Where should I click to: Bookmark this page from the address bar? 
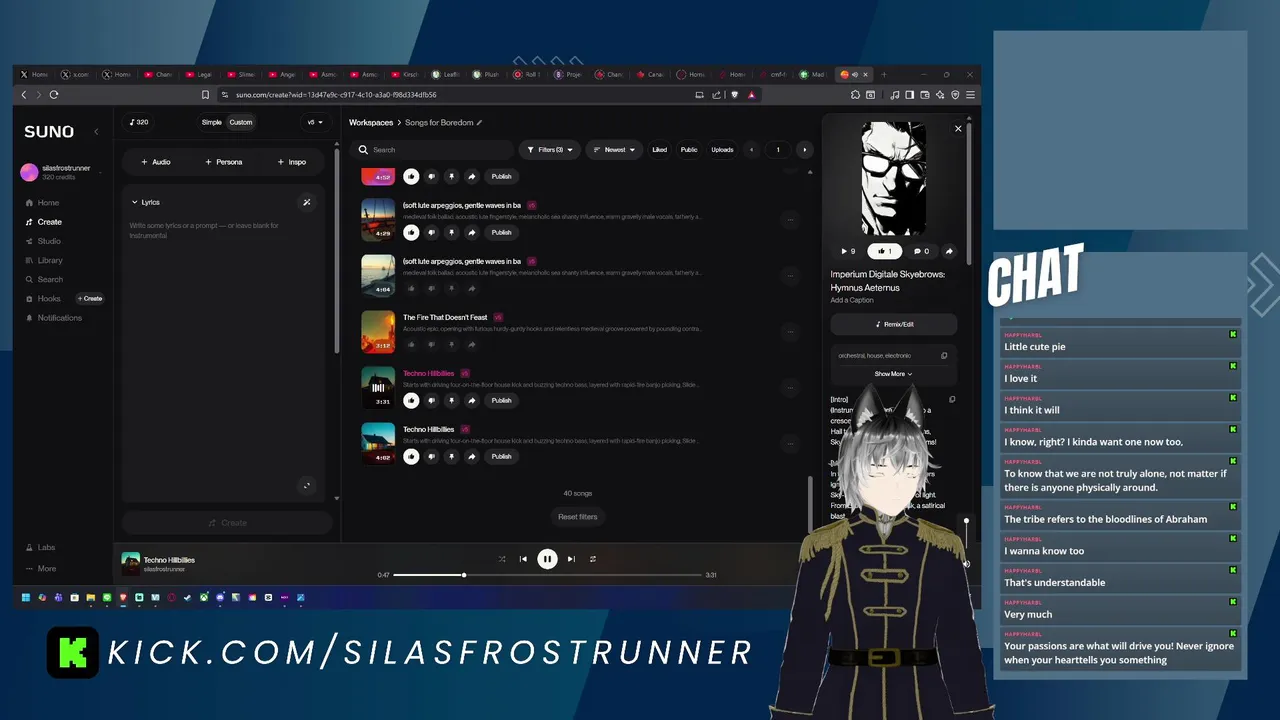[205, 95]
